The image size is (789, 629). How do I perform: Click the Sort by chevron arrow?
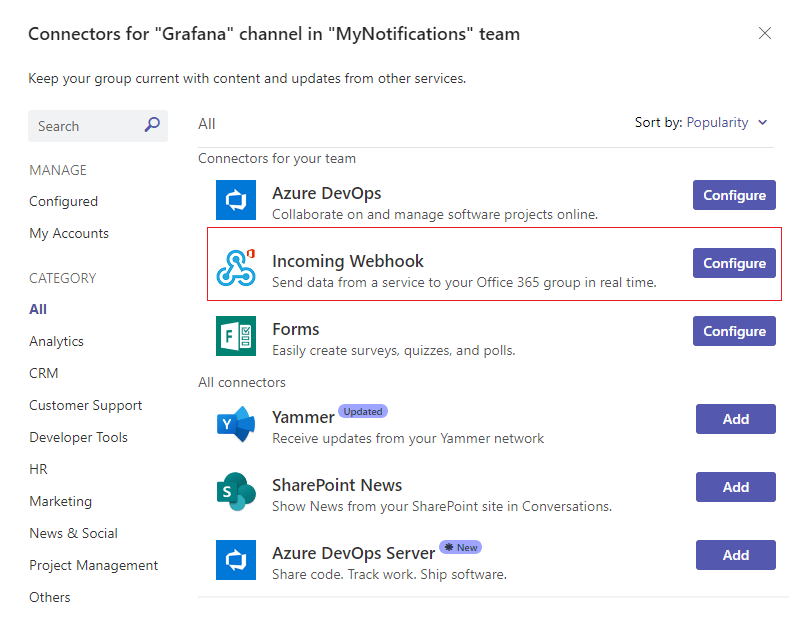(x=762, y=122)
